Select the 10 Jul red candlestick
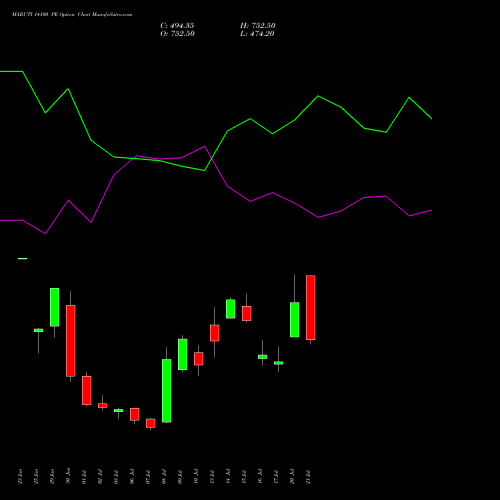Screen dimensions: 500x500 199,359
